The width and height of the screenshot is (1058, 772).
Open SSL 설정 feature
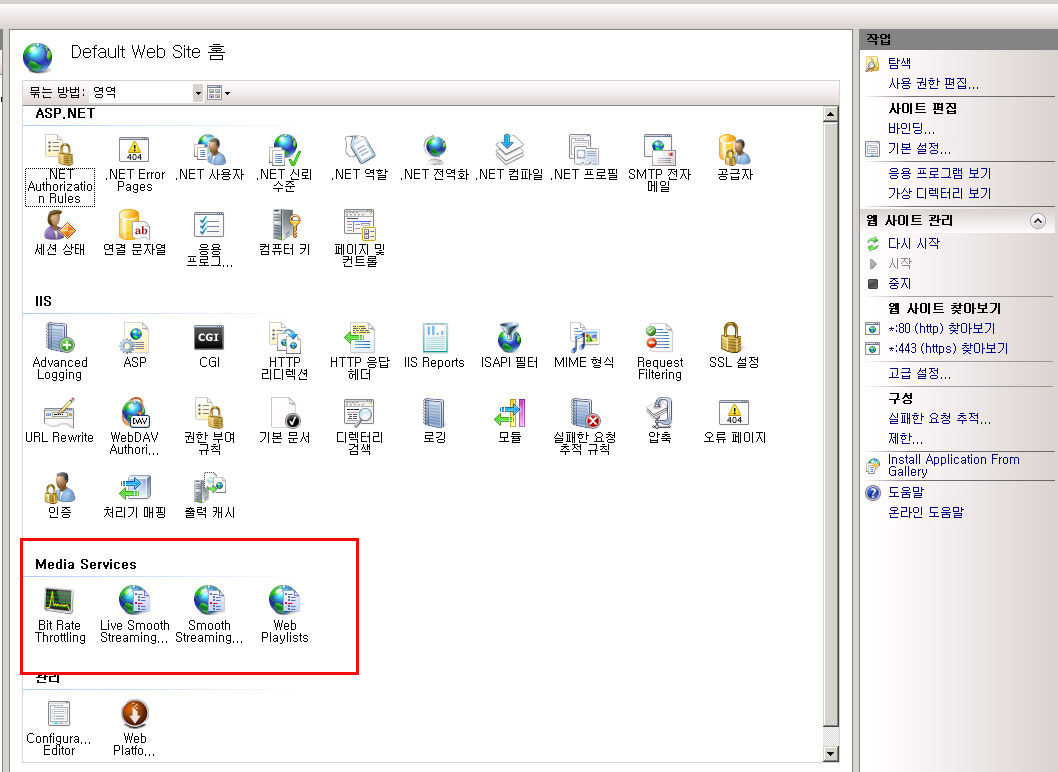[734, 346]
